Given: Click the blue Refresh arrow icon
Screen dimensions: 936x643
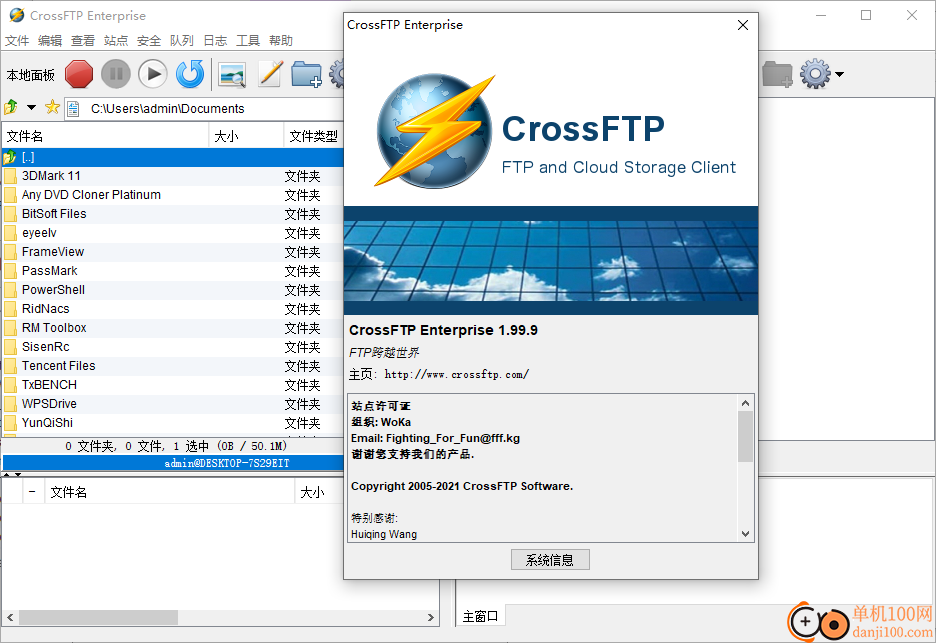Looking at the screenshot, I should [x=190, y=74].
